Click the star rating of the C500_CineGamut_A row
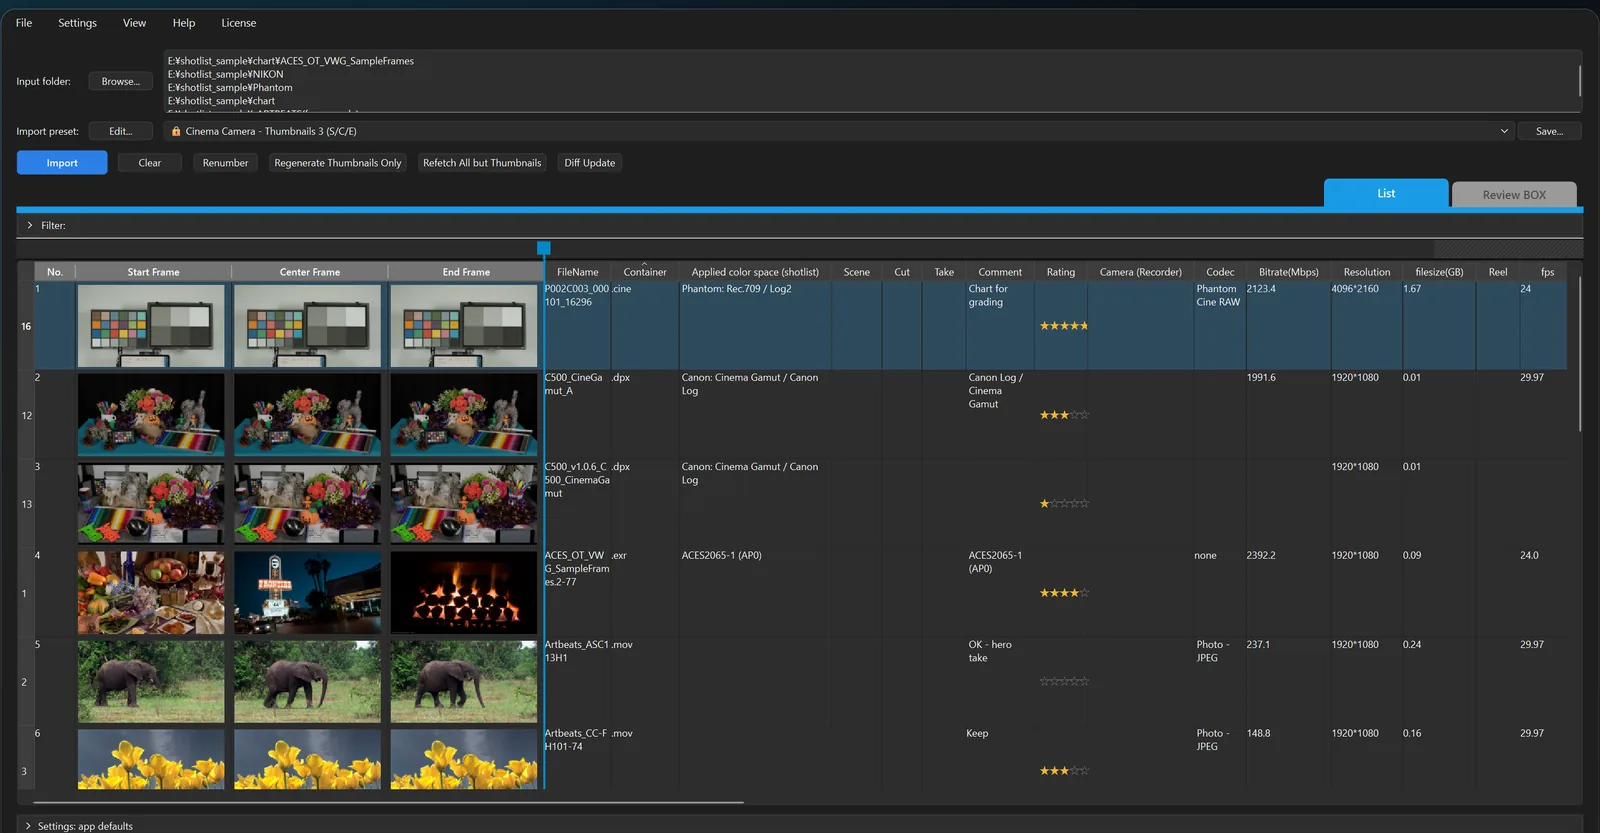The height and width of the screenshot is (833, 1600). tap(1064, 415)
